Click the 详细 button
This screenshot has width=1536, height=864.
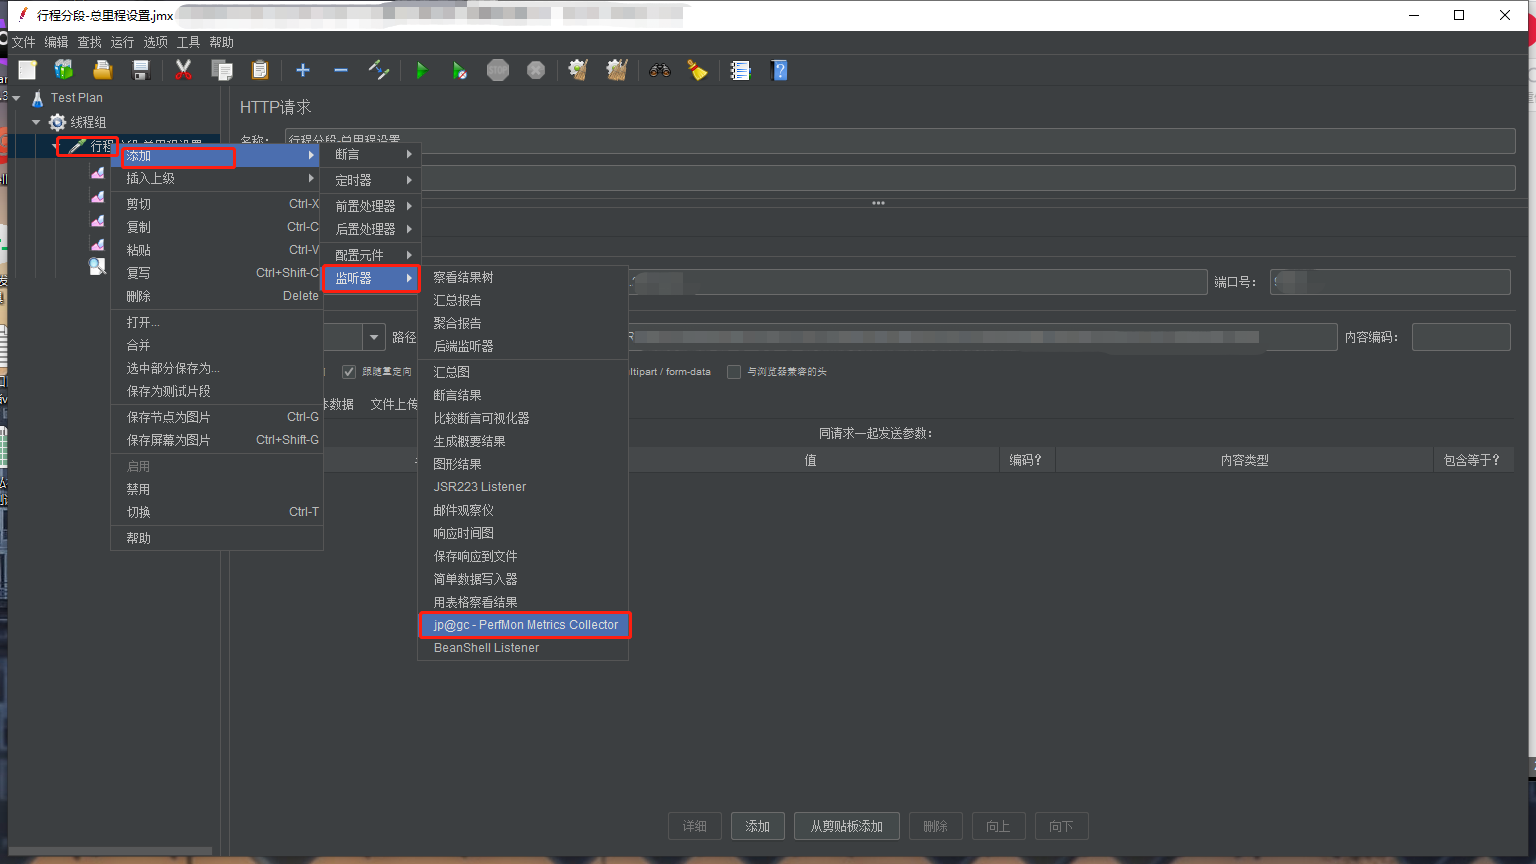(x=694, y=826)
